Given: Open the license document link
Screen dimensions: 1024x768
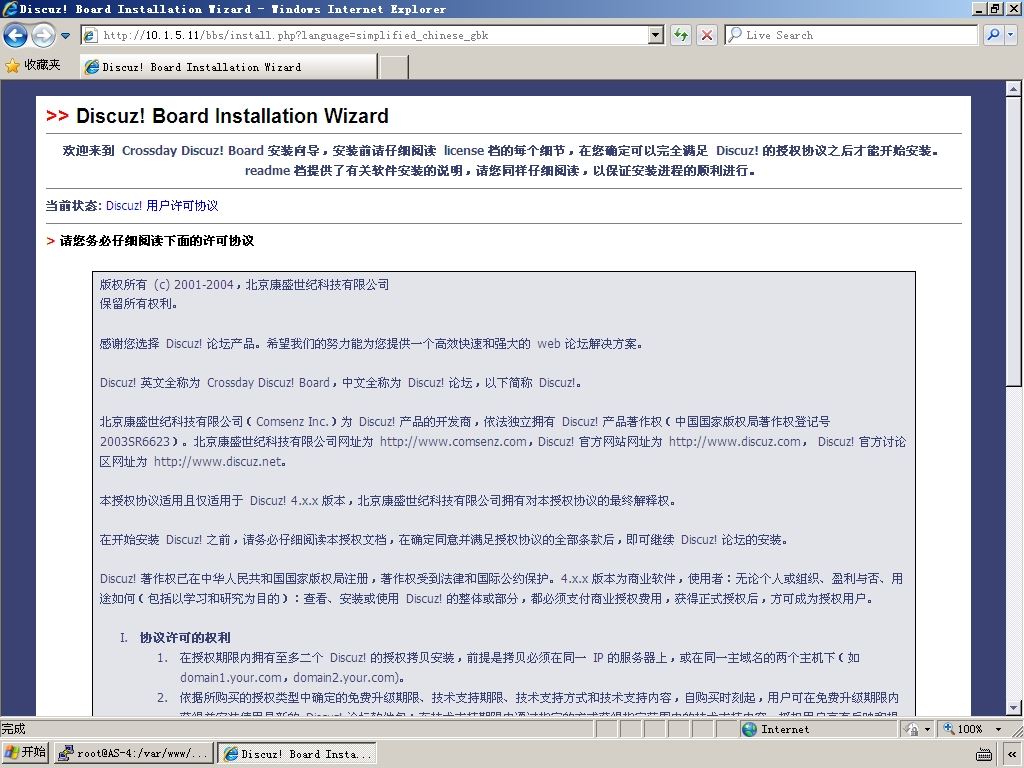Looking at the screenshot, I should [x=464, y=151].
